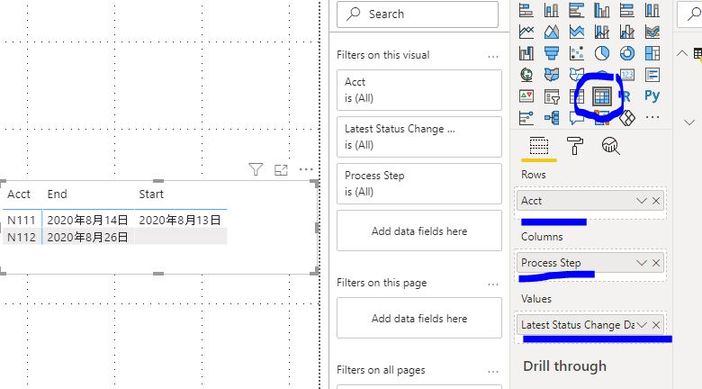This screenshot has width=702, height=389.
Task: Click the Start column header
Action: coord(151,194)
